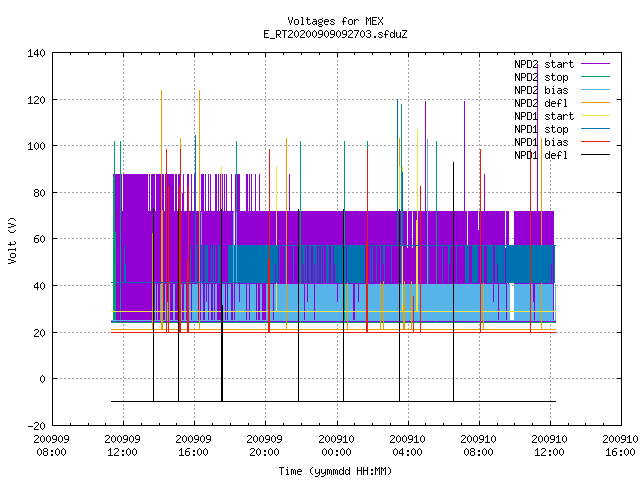Click the 80 y-axis tick label

(x=39, y=193)
